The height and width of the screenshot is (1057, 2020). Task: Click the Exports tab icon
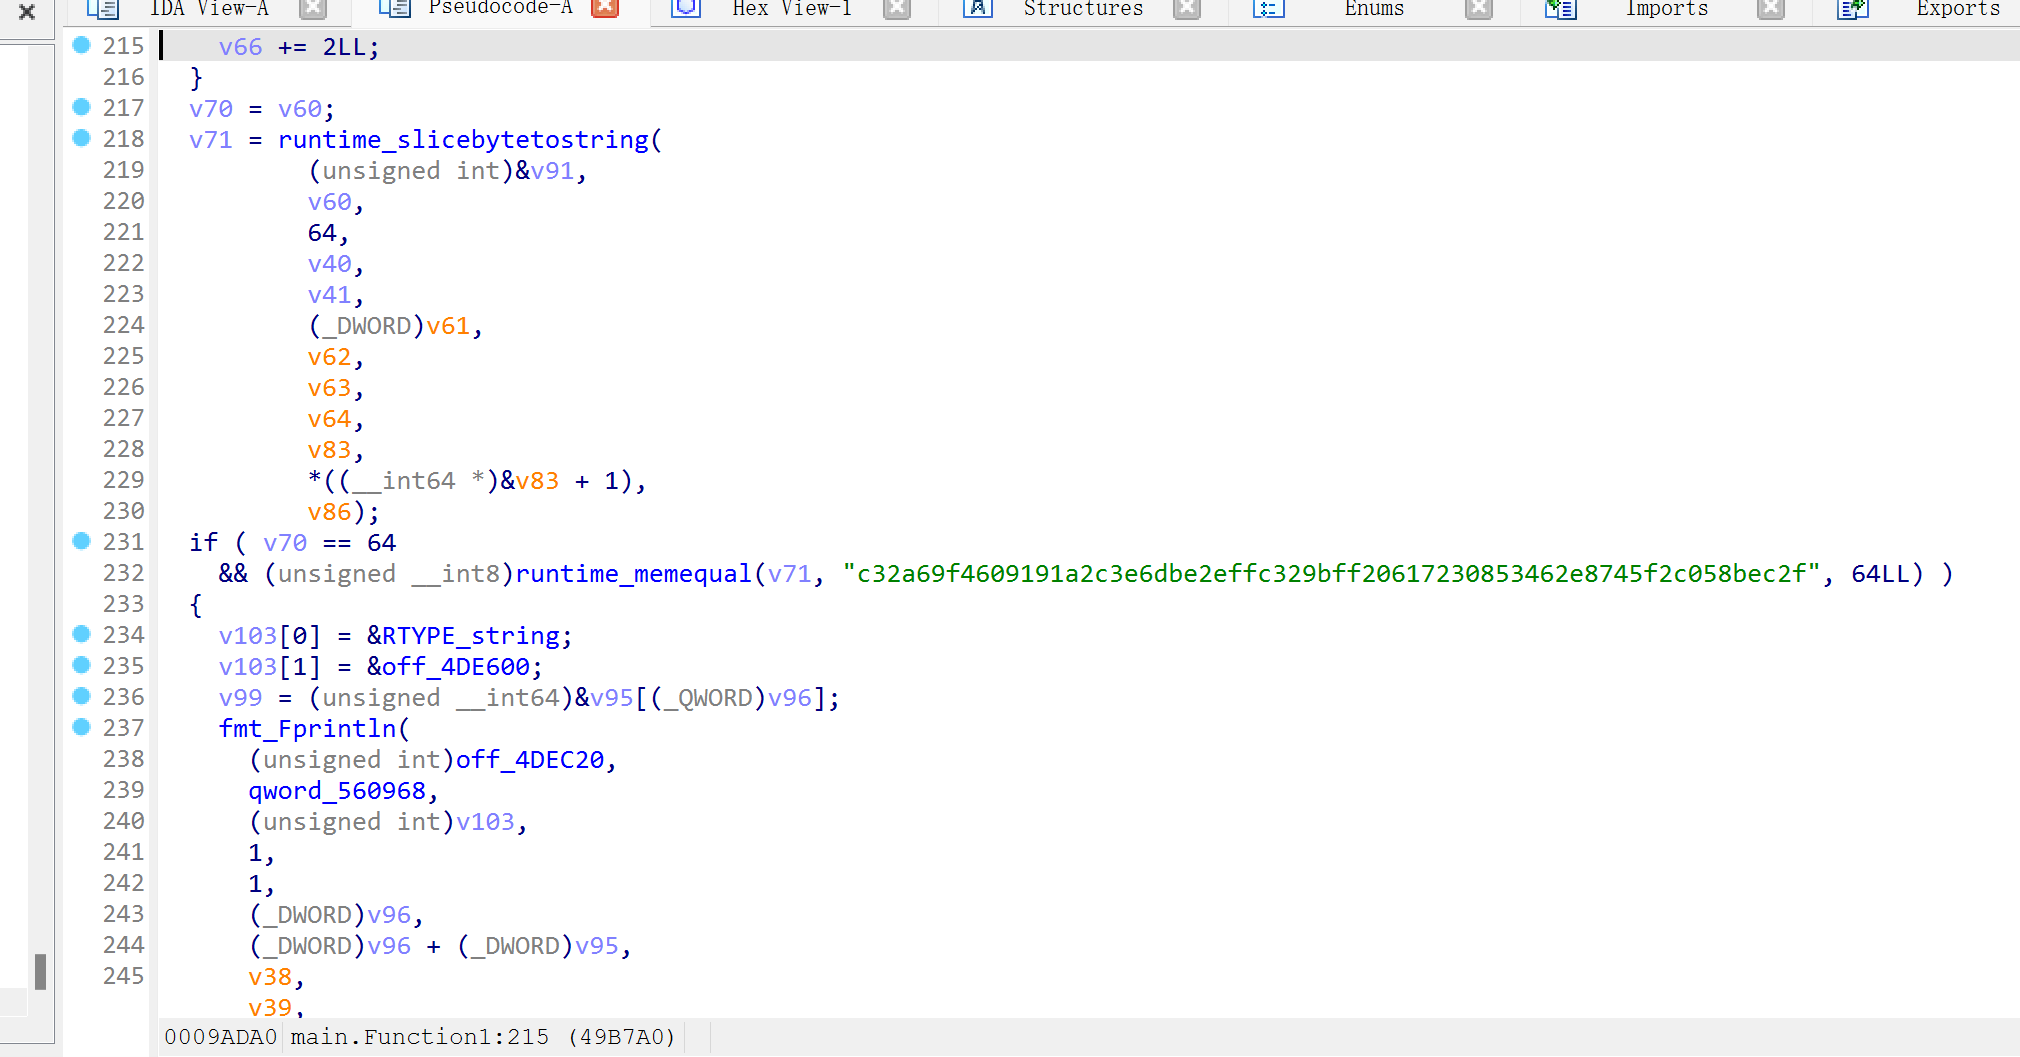(x=1852, y=9)
